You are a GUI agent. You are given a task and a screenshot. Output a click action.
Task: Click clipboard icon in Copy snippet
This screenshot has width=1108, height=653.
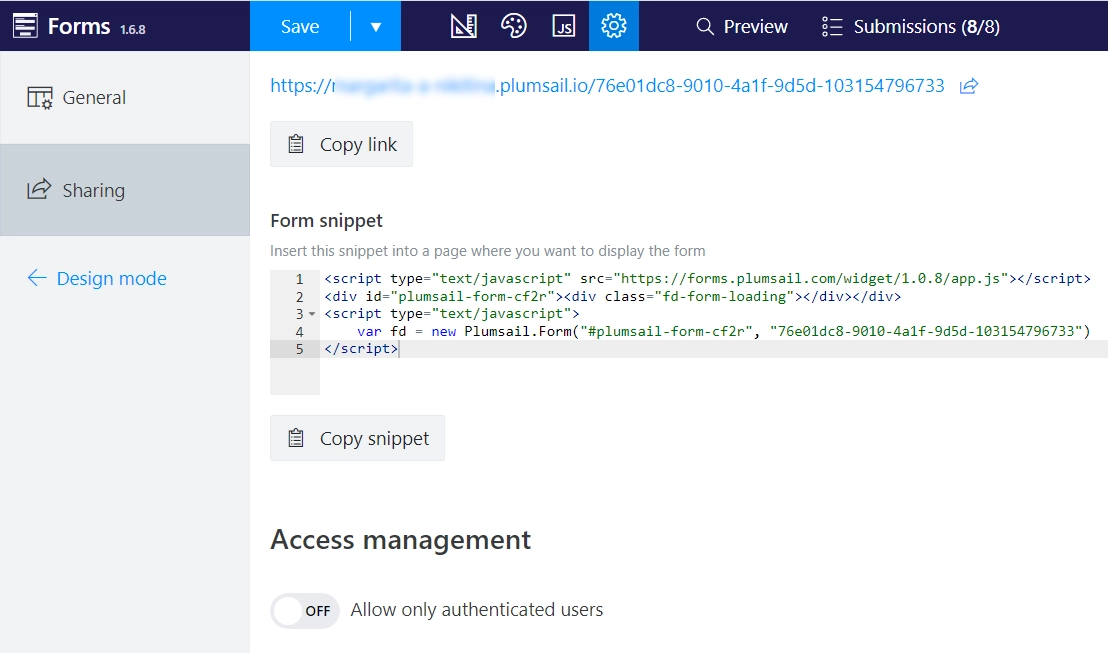click(296, 438)
